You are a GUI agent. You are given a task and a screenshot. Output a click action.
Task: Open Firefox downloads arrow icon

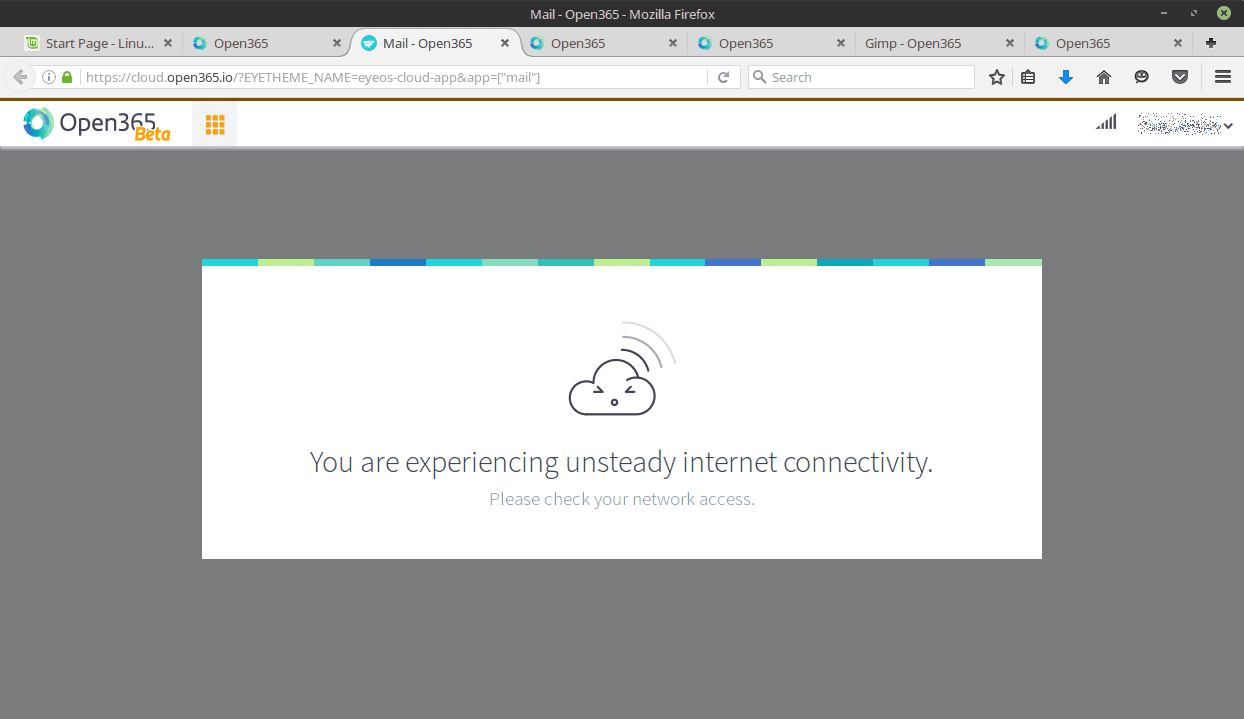[x=1065, y=77]
